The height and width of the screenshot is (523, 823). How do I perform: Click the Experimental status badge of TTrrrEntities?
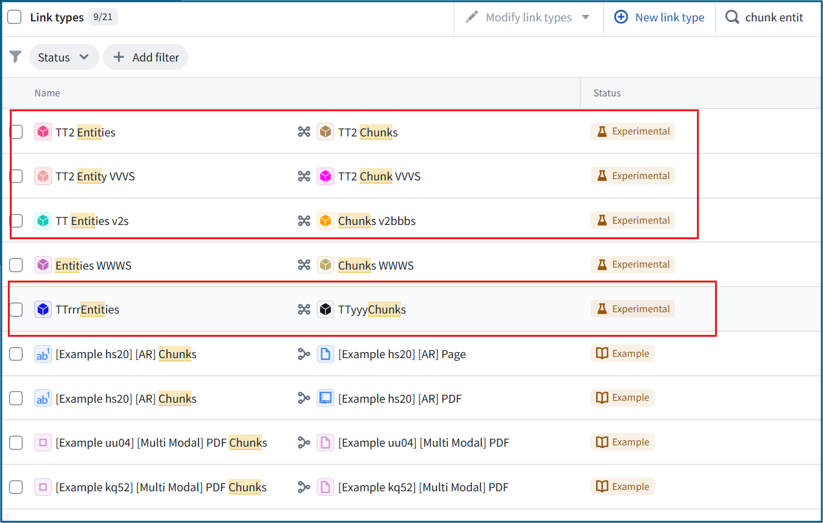(x=632, y=309)
